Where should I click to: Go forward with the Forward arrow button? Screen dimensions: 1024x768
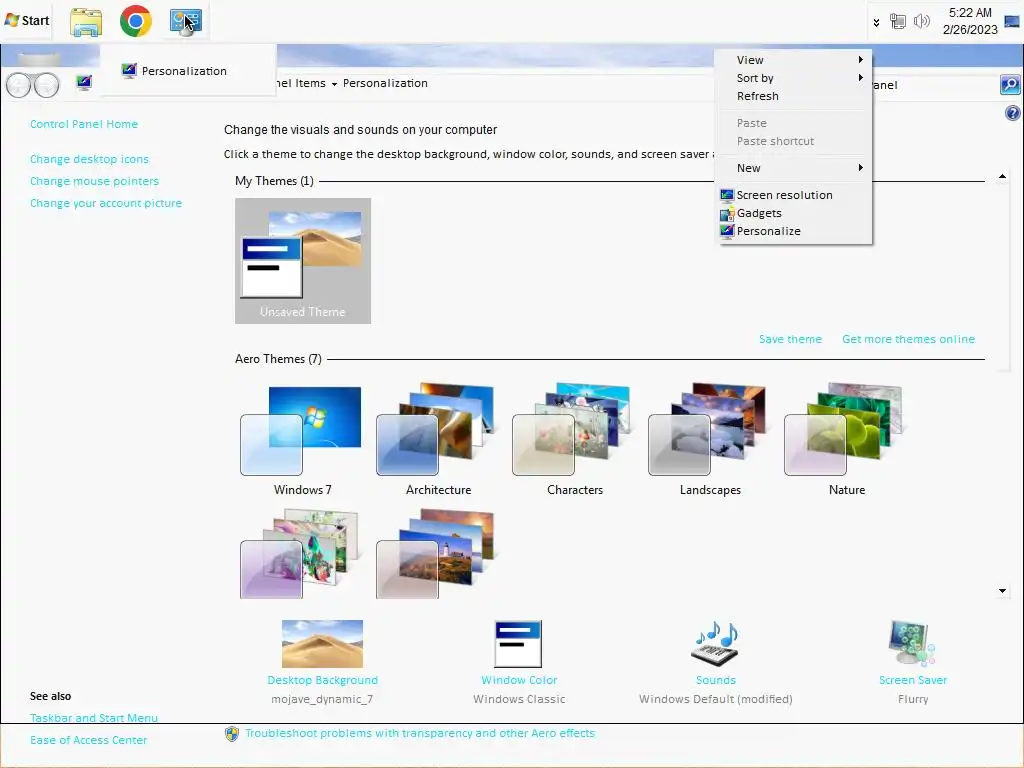pyautogui.click(x=46, y=85)
